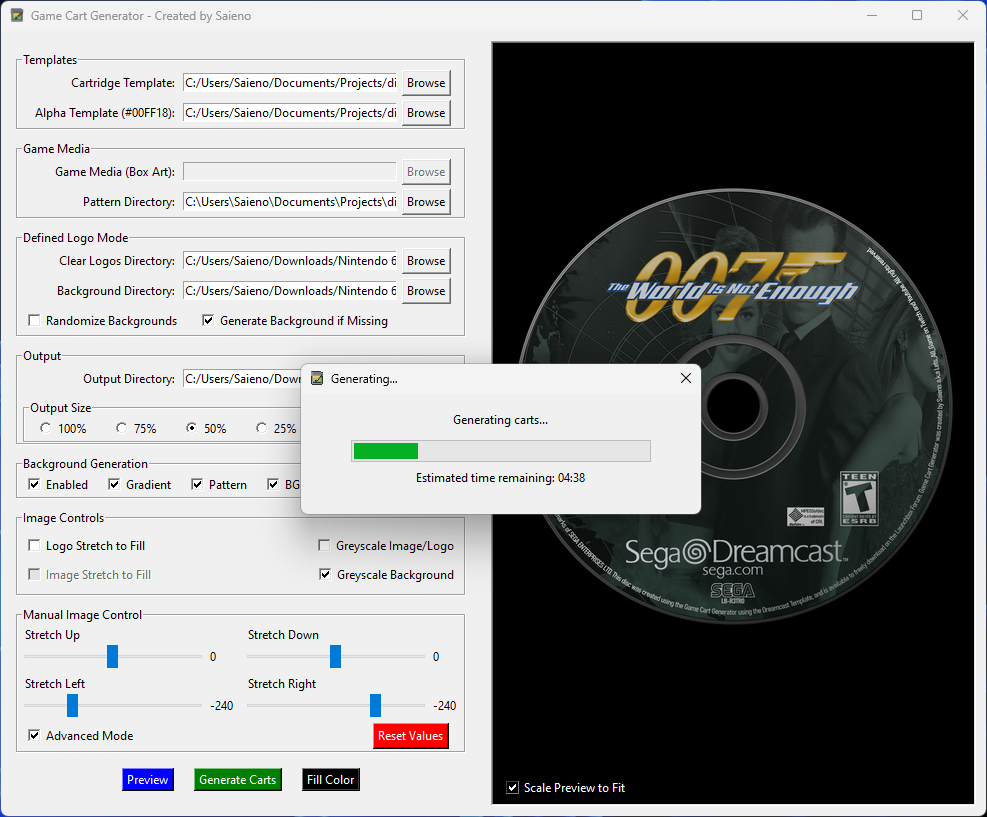The width and height of the screenshot is (987, 817).
Task: Click the Pattern Directory path field
Action: pyautogui.click(x=290, y=202)
